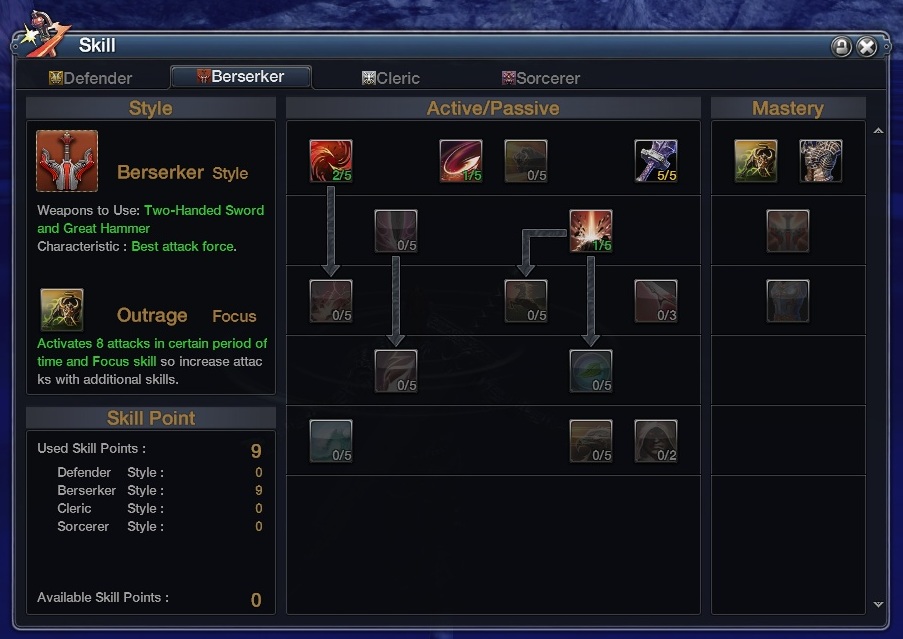This screenshot has height=639, width=903.
Task: Click the horned warrior mastery icon
Action: [756, 161]
